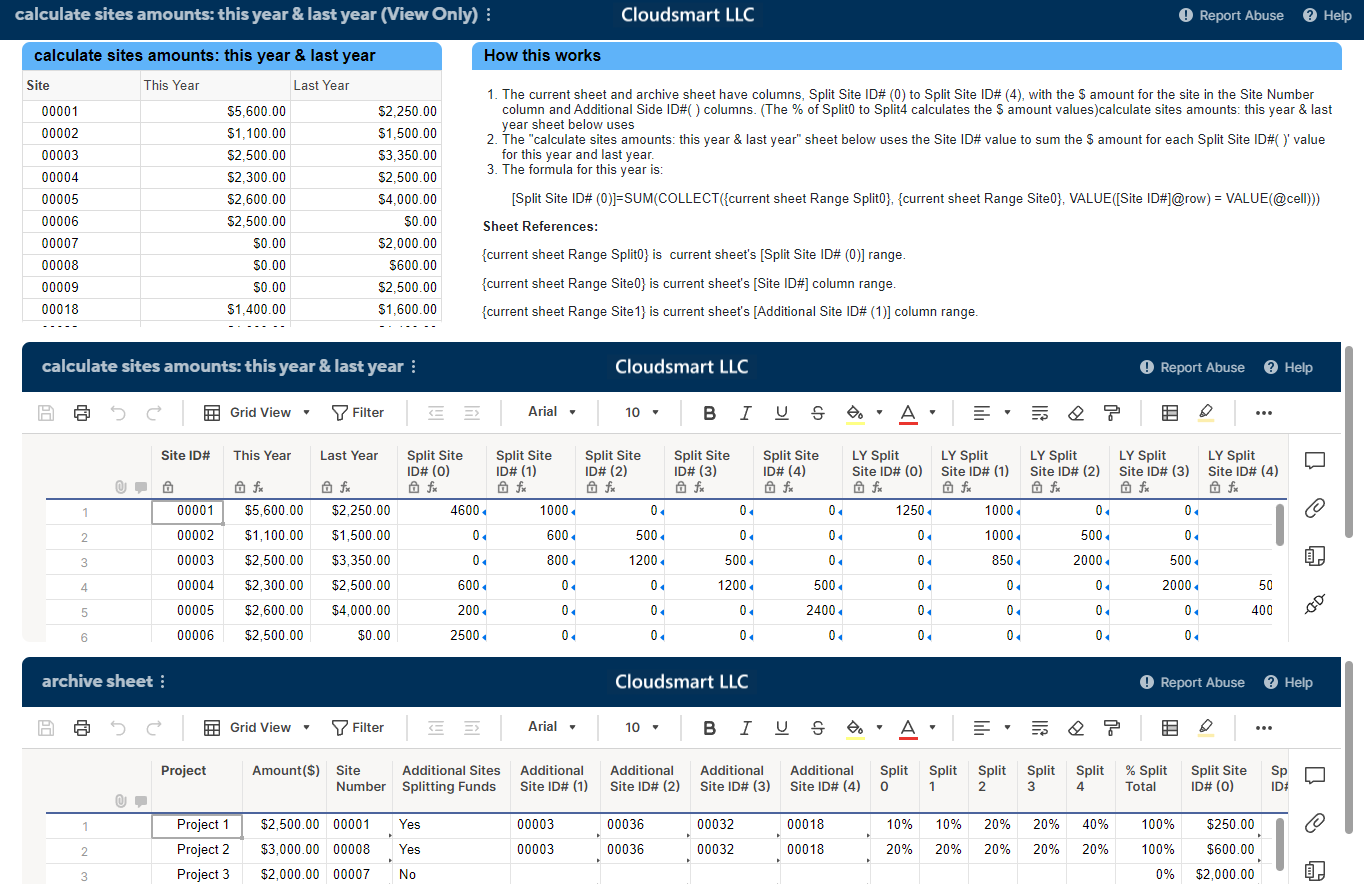Open the Grid View dropdown in the archive sheet
This screenshot has height=884, width=1364.
pyautogui.click(x=257, y=728)
